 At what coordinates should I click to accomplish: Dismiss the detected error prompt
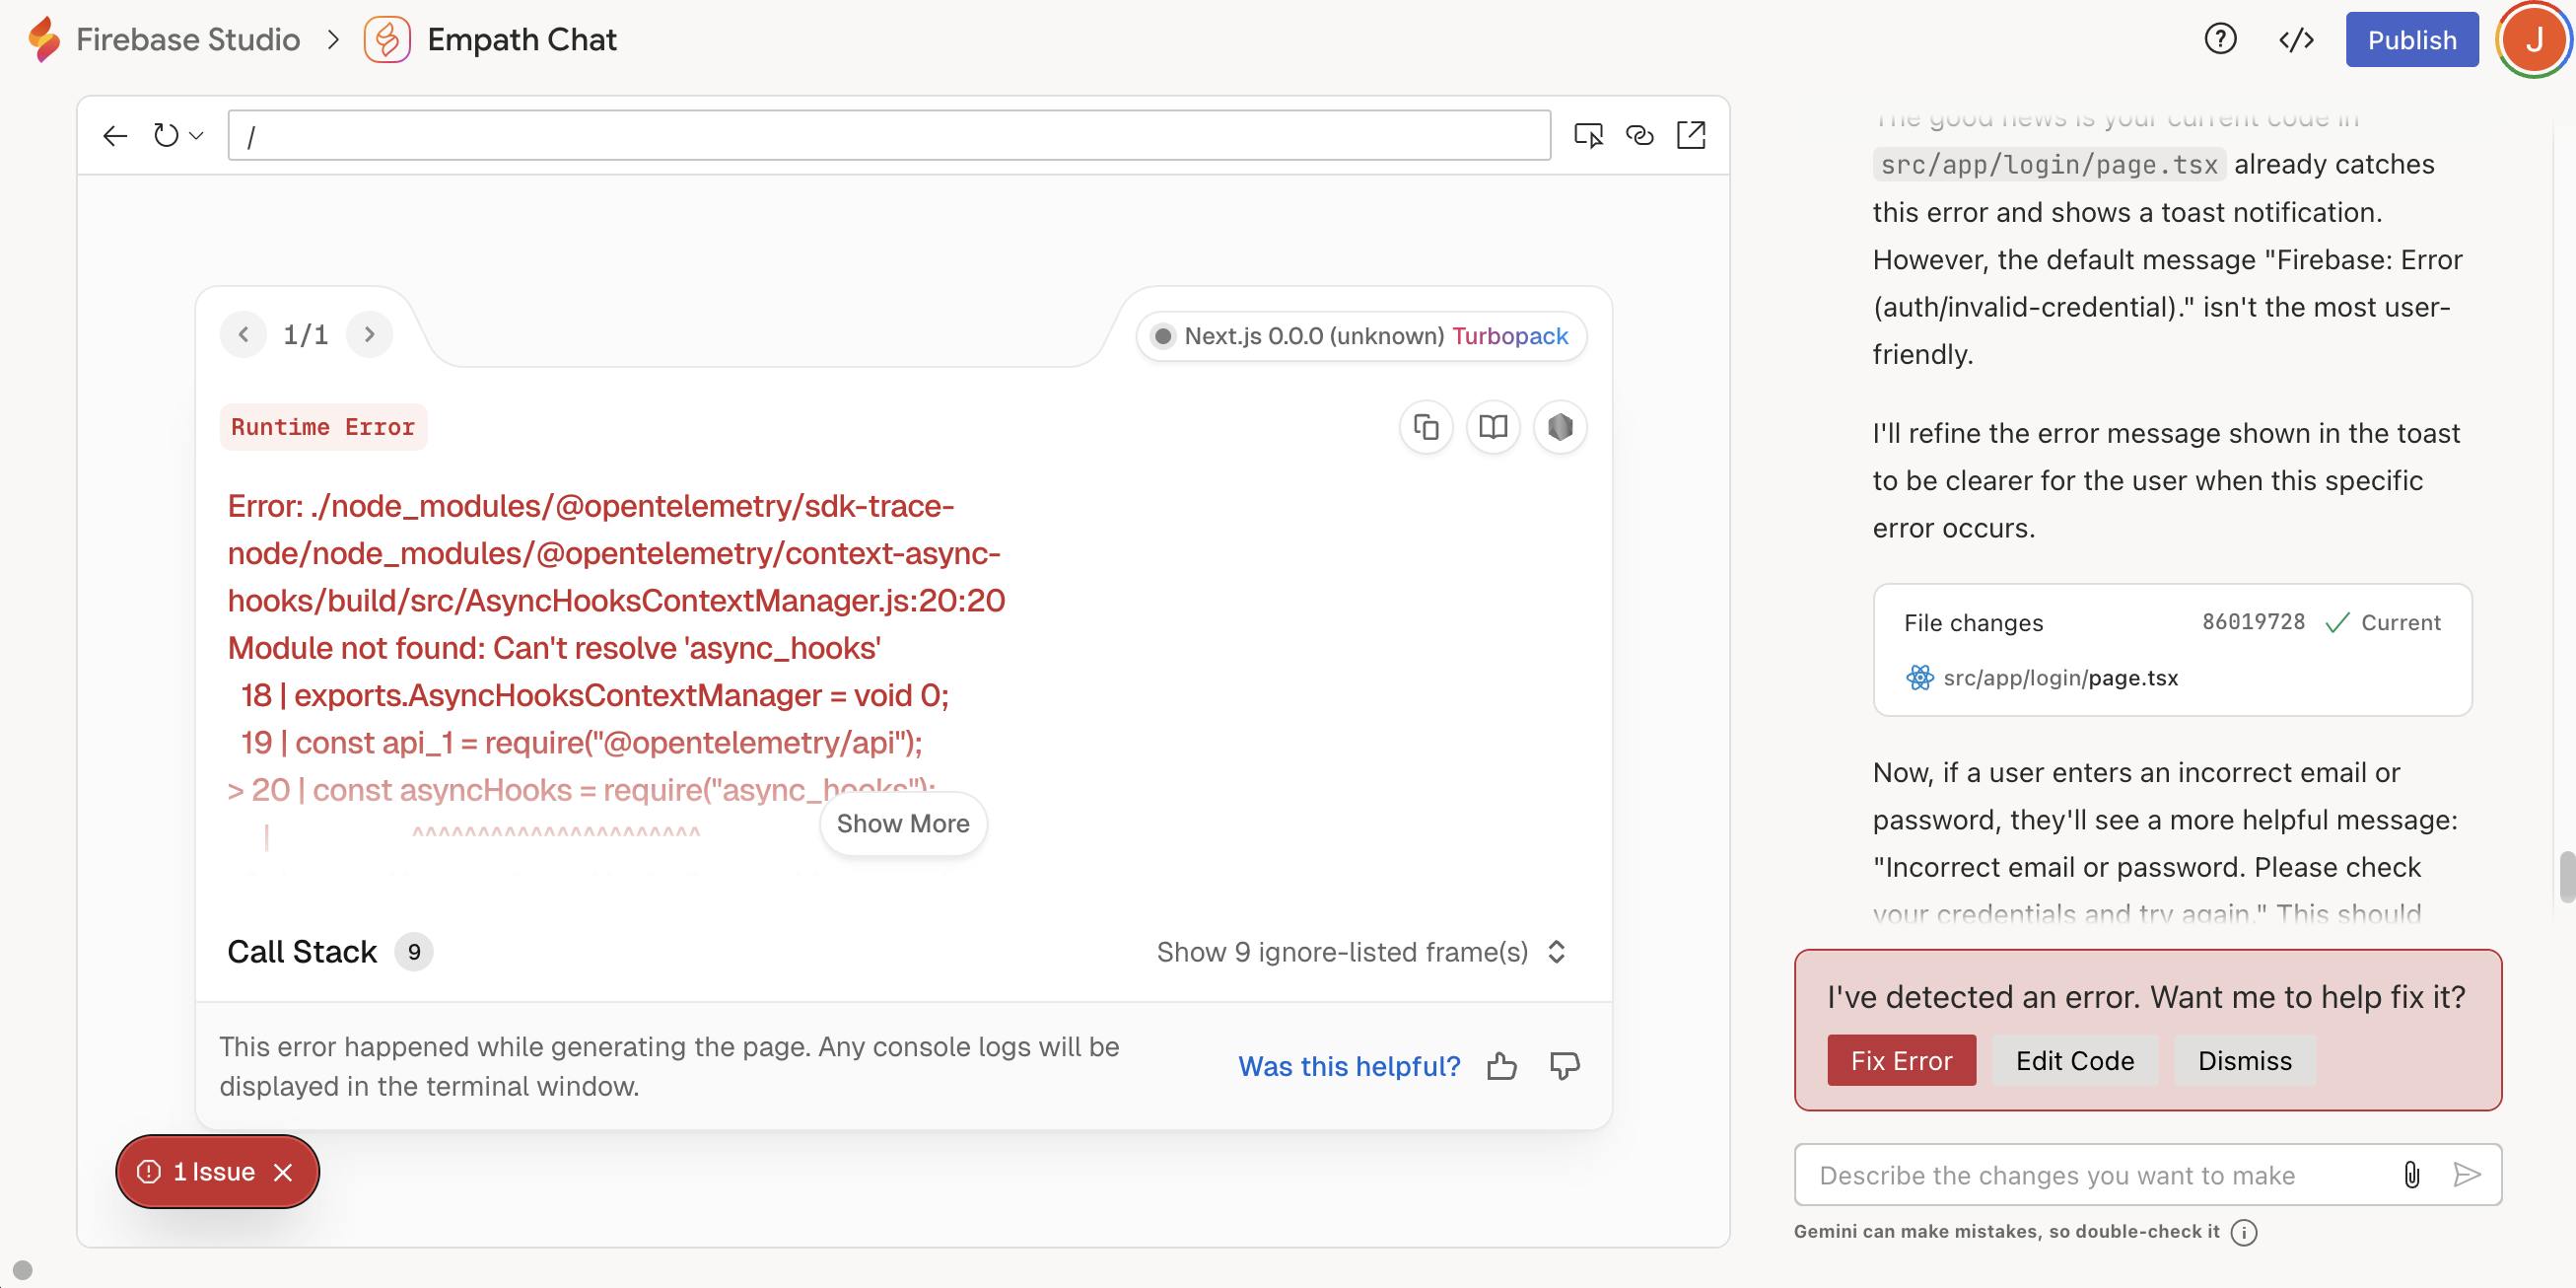[x=2245, y=1060]
